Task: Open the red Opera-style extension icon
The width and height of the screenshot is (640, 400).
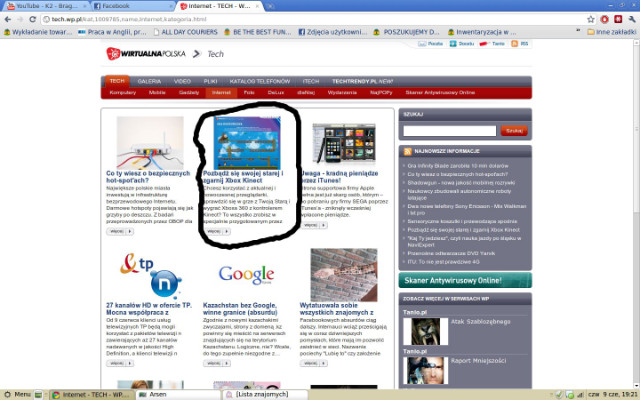Action: pos(604,19)
